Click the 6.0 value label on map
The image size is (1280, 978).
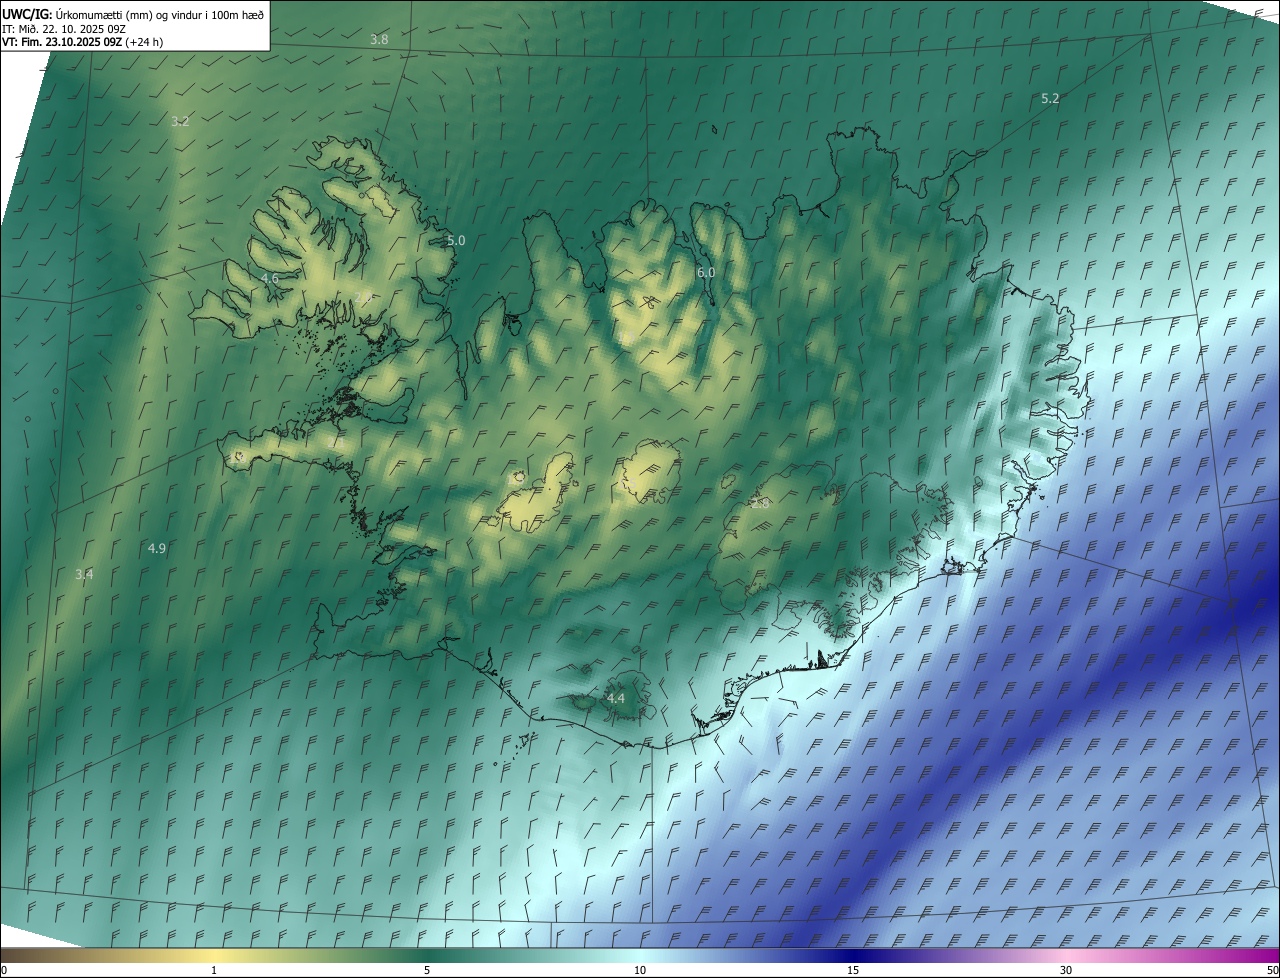[706, 272]
